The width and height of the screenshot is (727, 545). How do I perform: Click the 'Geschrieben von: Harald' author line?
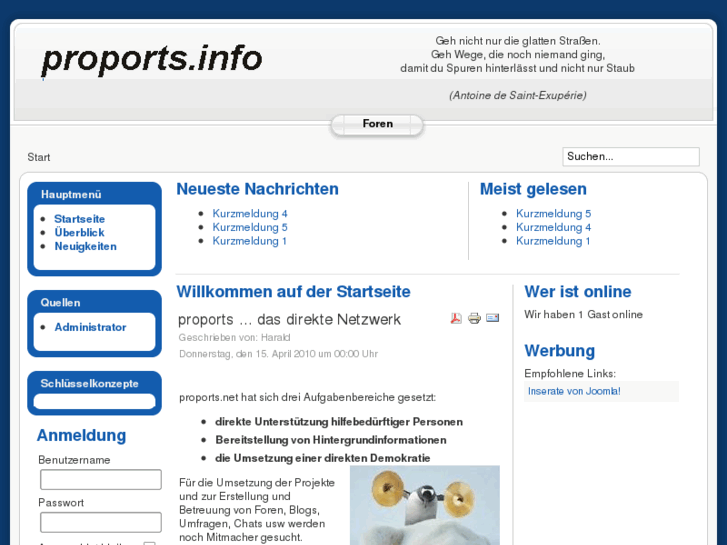[235, 338]
